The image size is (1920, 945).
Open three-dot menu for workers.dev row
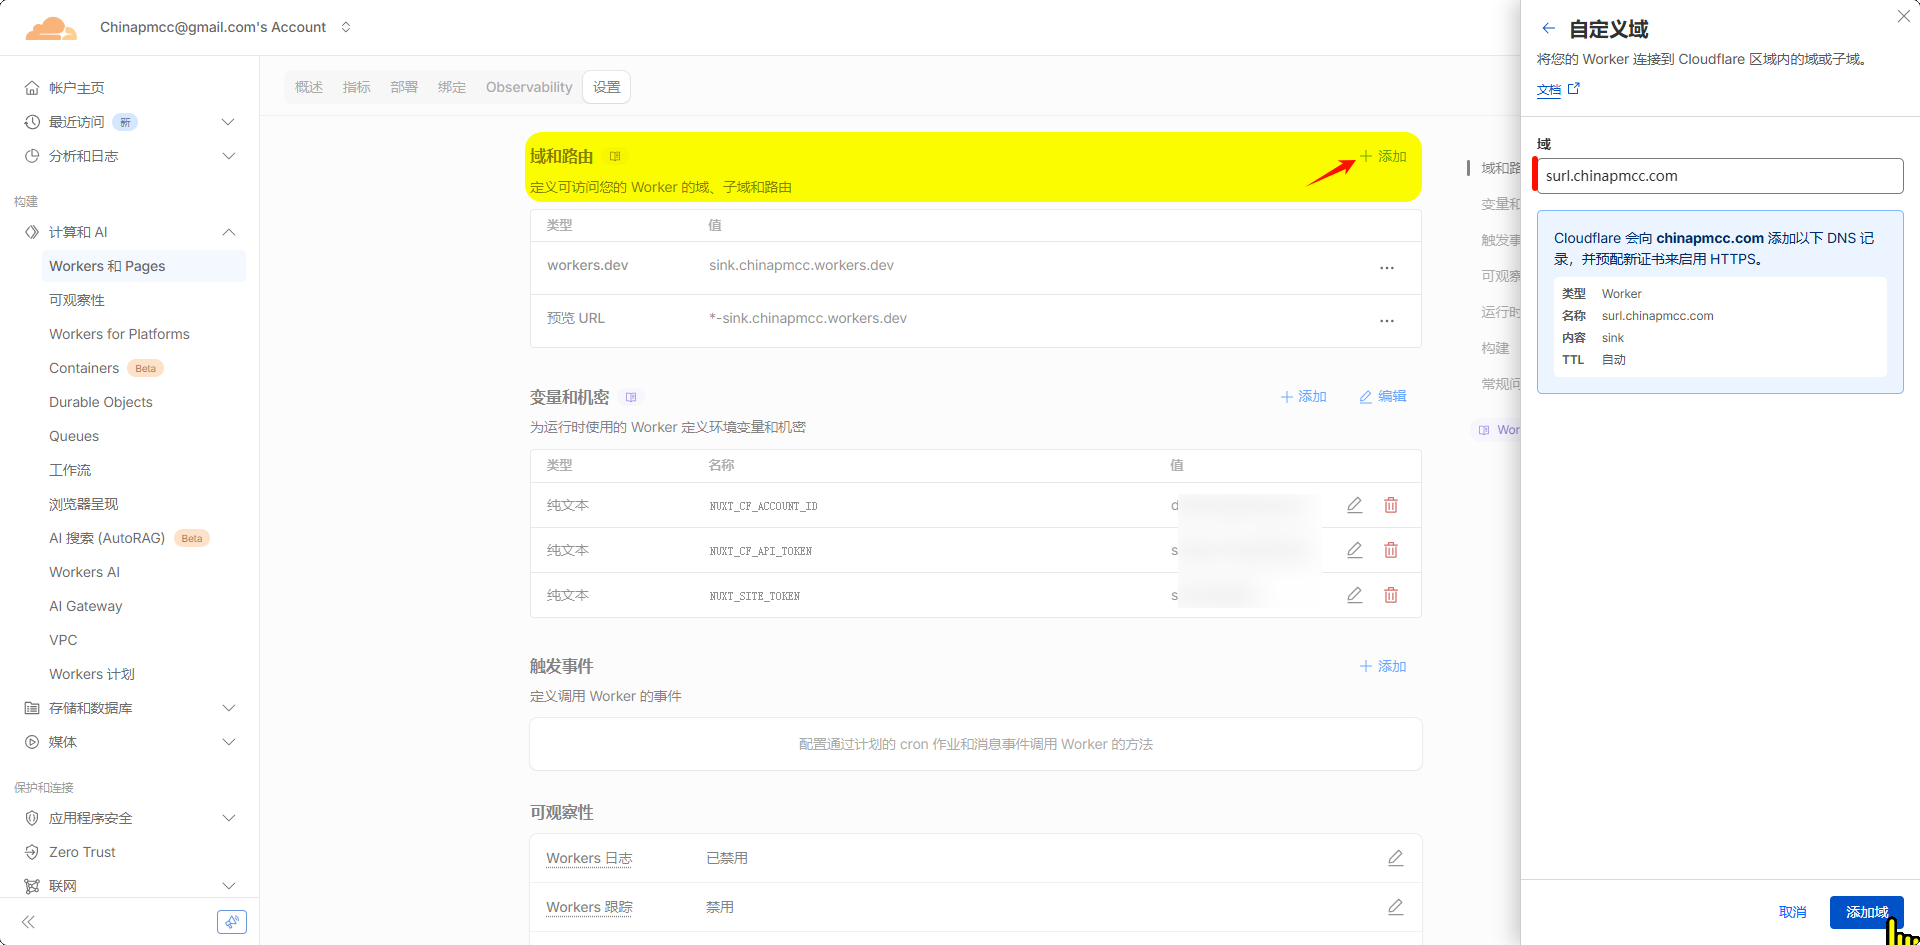pyautogui.click(x=1386, y=267)
